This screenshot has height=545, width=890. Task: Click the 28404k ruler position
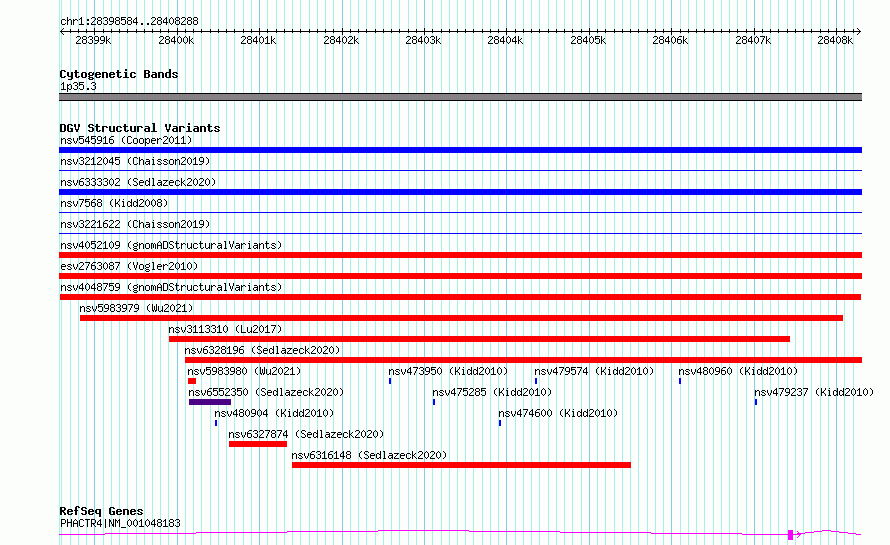[505, 40]
